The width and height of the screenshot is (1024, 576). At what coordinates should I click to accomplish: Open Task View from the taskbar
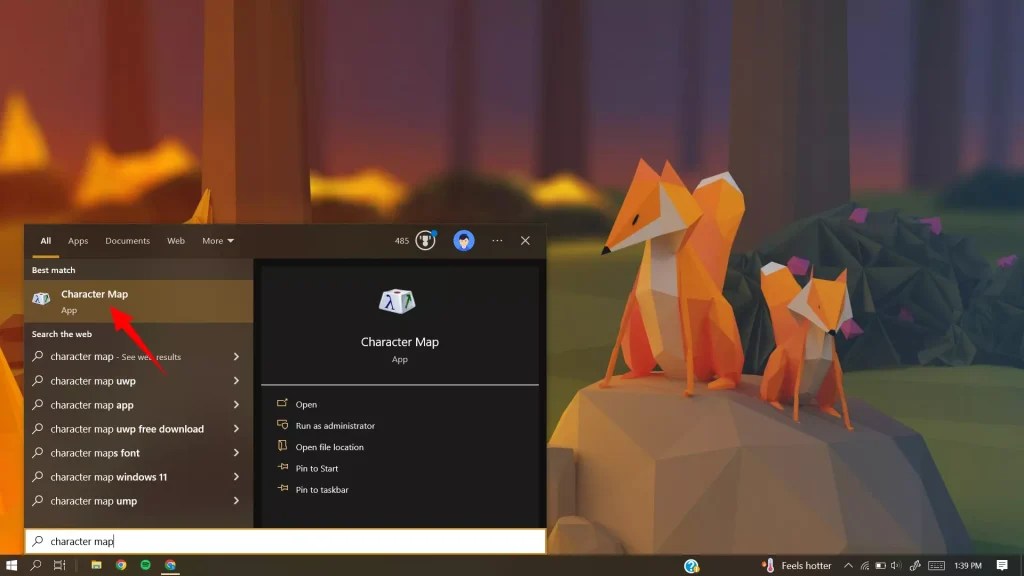click(x=59, y=566)
